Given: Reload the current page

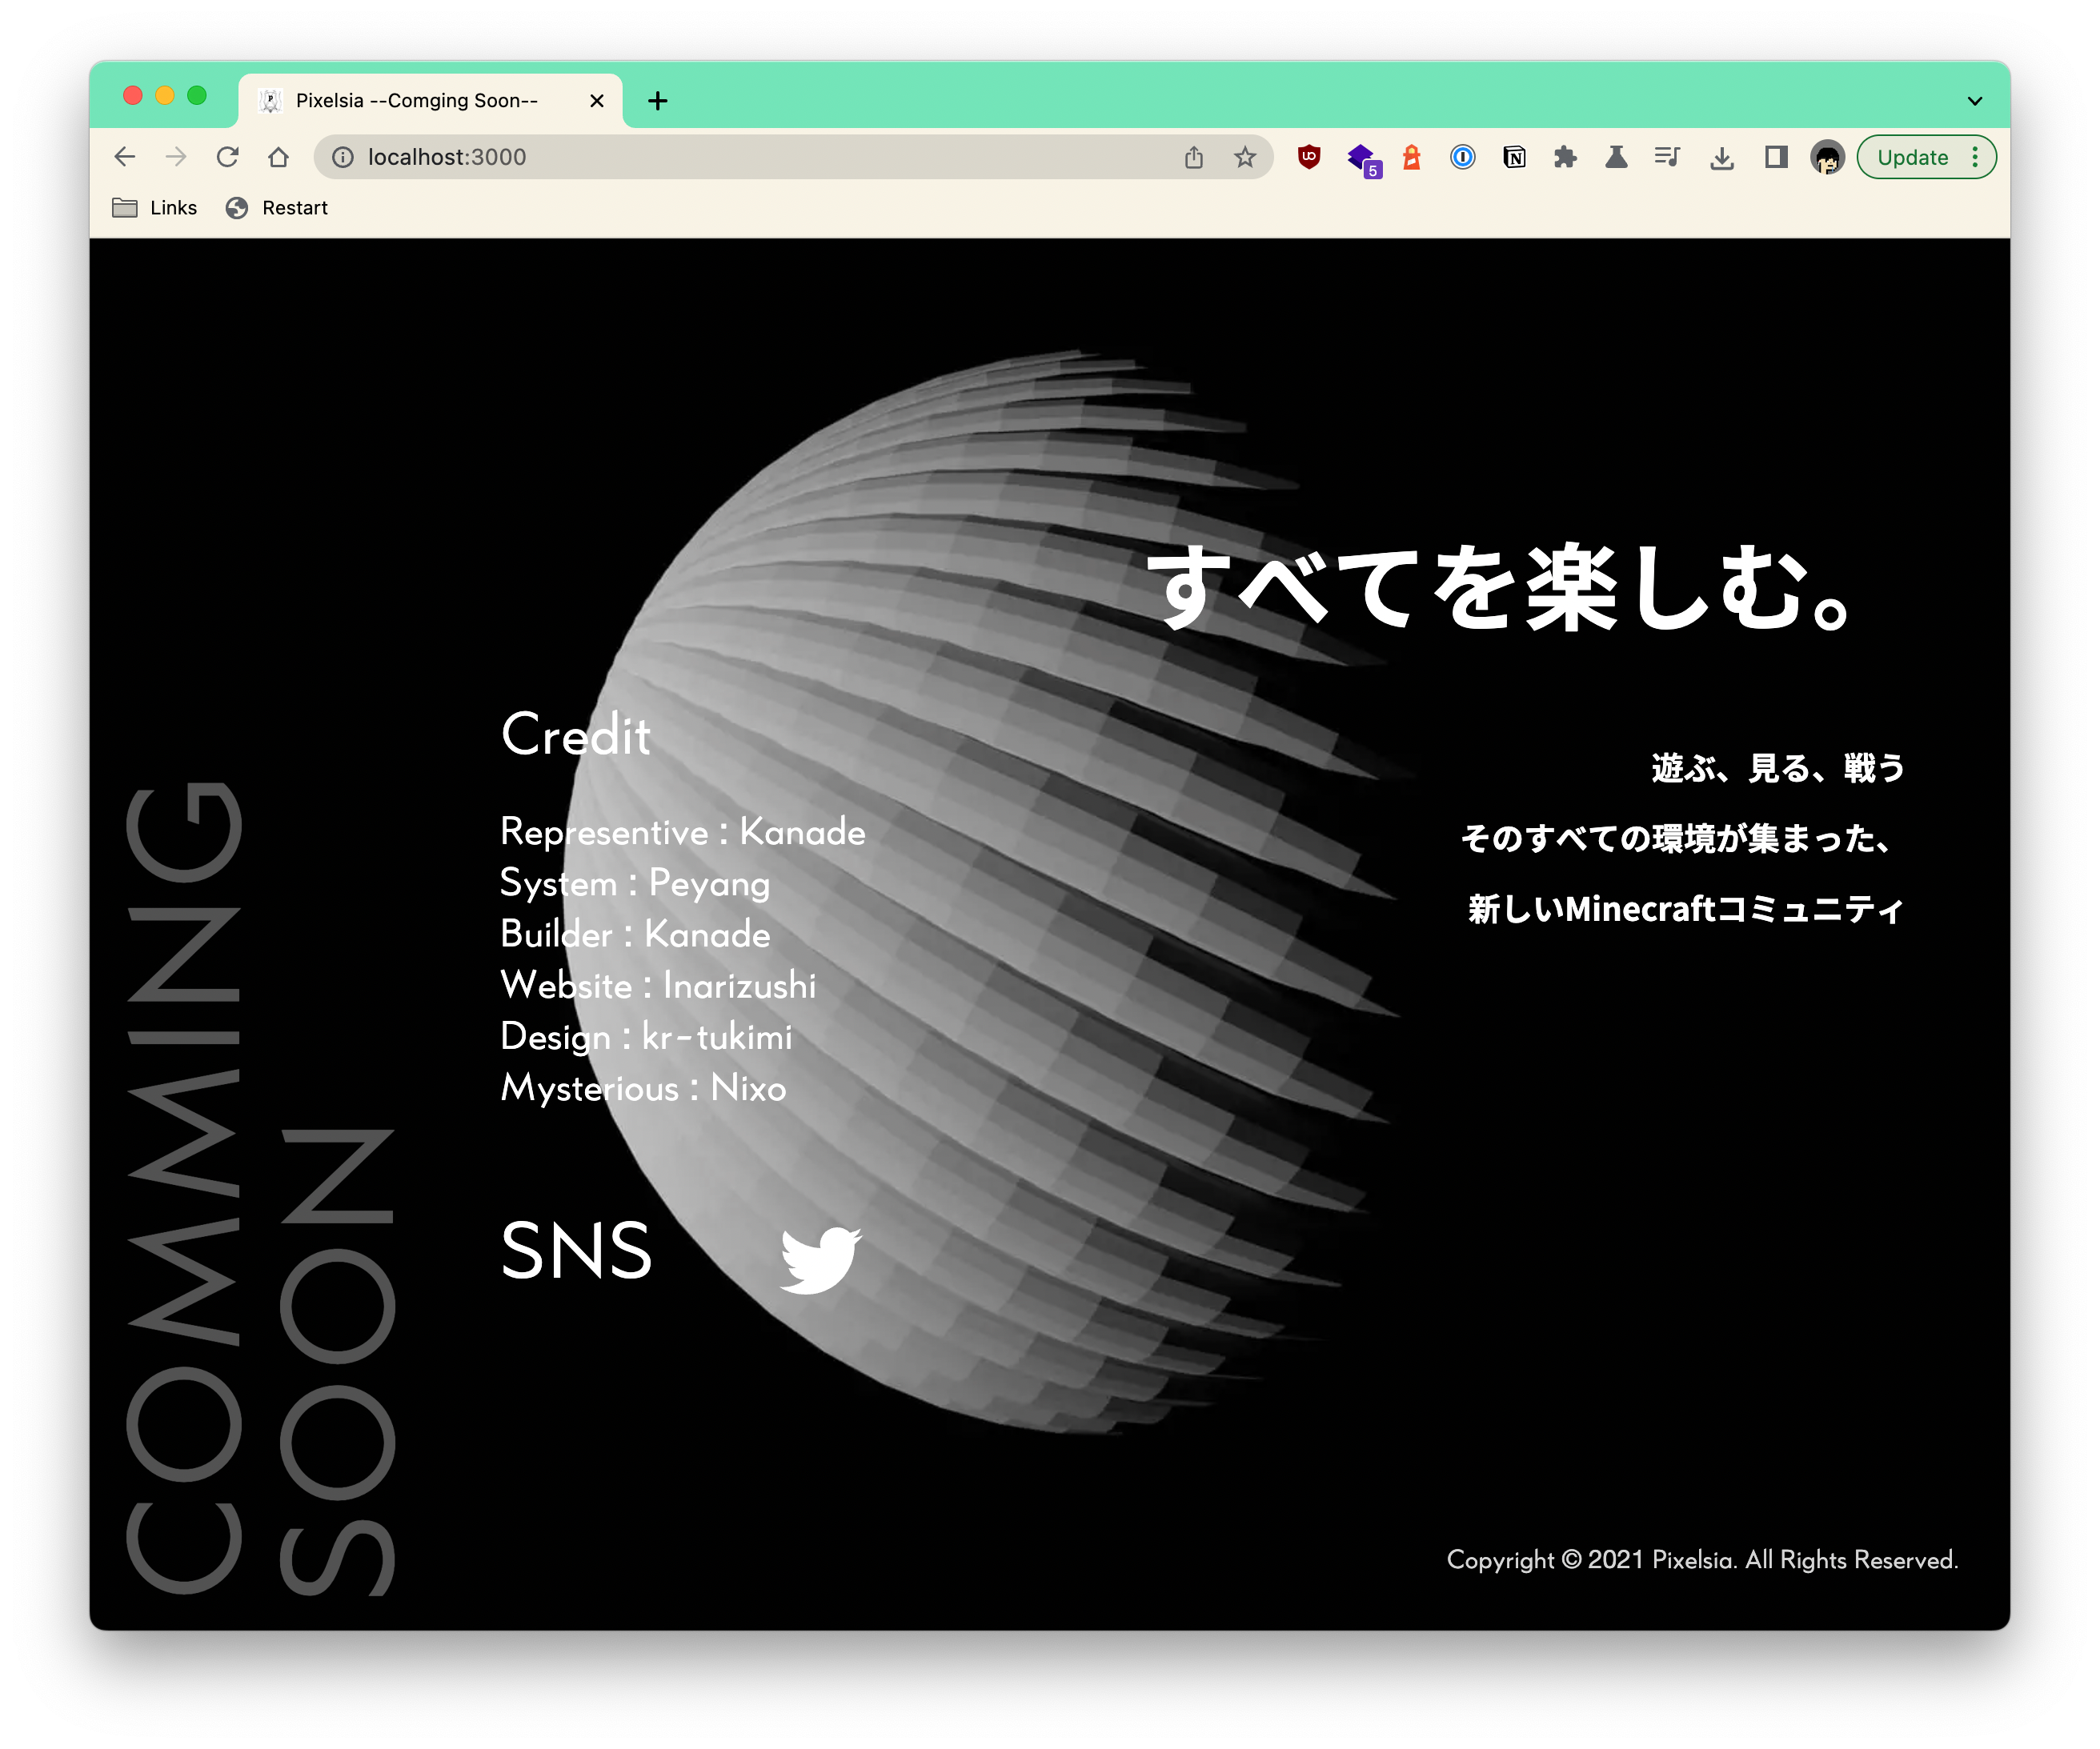Looking at the screenshot, I should (228, 157).
